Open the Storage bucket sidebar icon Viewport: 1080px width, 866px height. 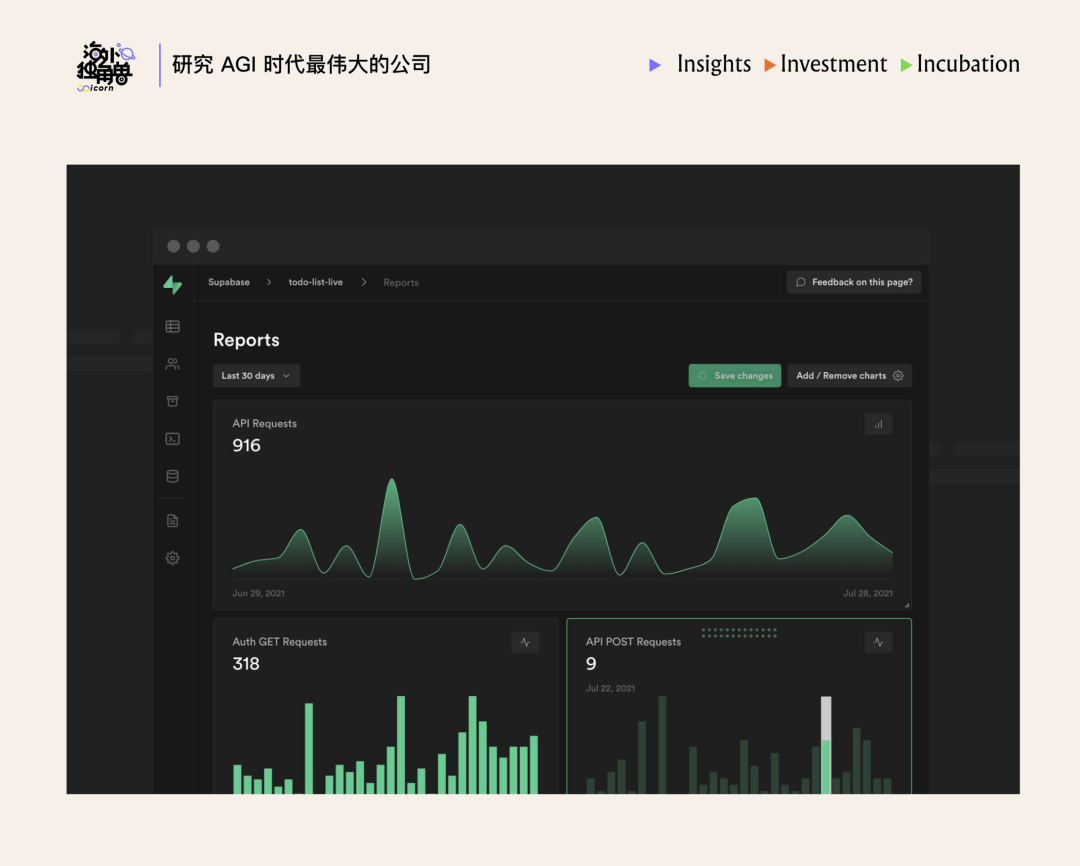[173, 401]
